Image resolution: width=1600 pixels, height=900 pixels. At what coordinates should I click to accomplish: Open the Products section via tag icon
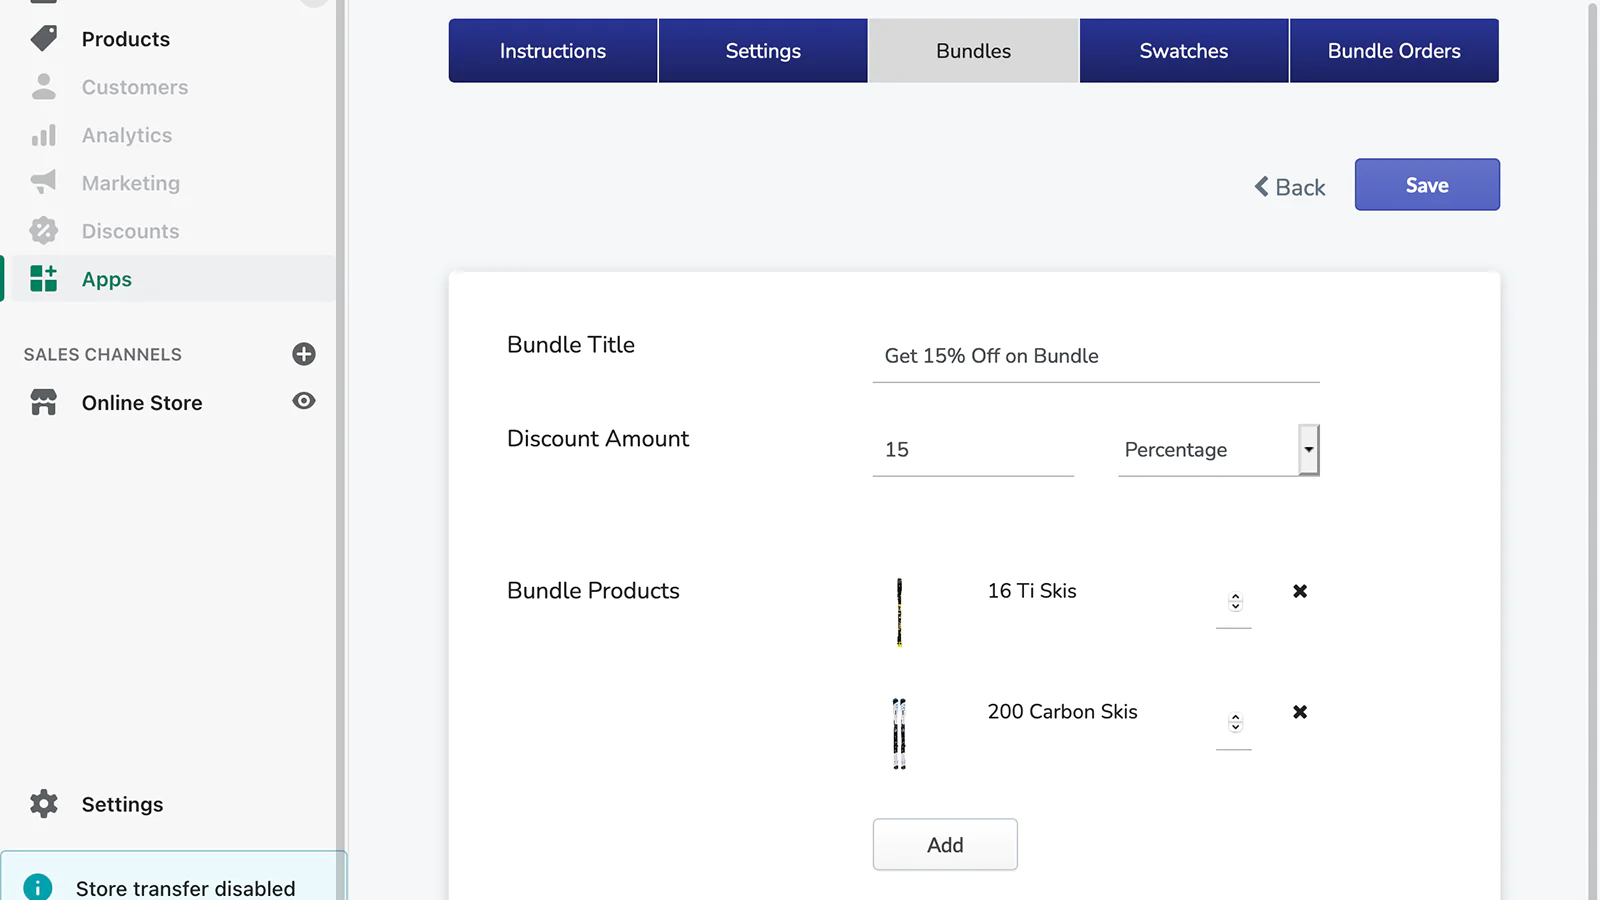[x=44, y=38]
